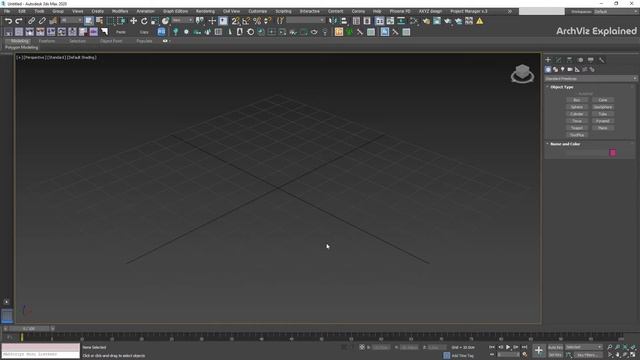Select the Shapes category icon
The image size is (640, 360).
(x=556, y=70)
